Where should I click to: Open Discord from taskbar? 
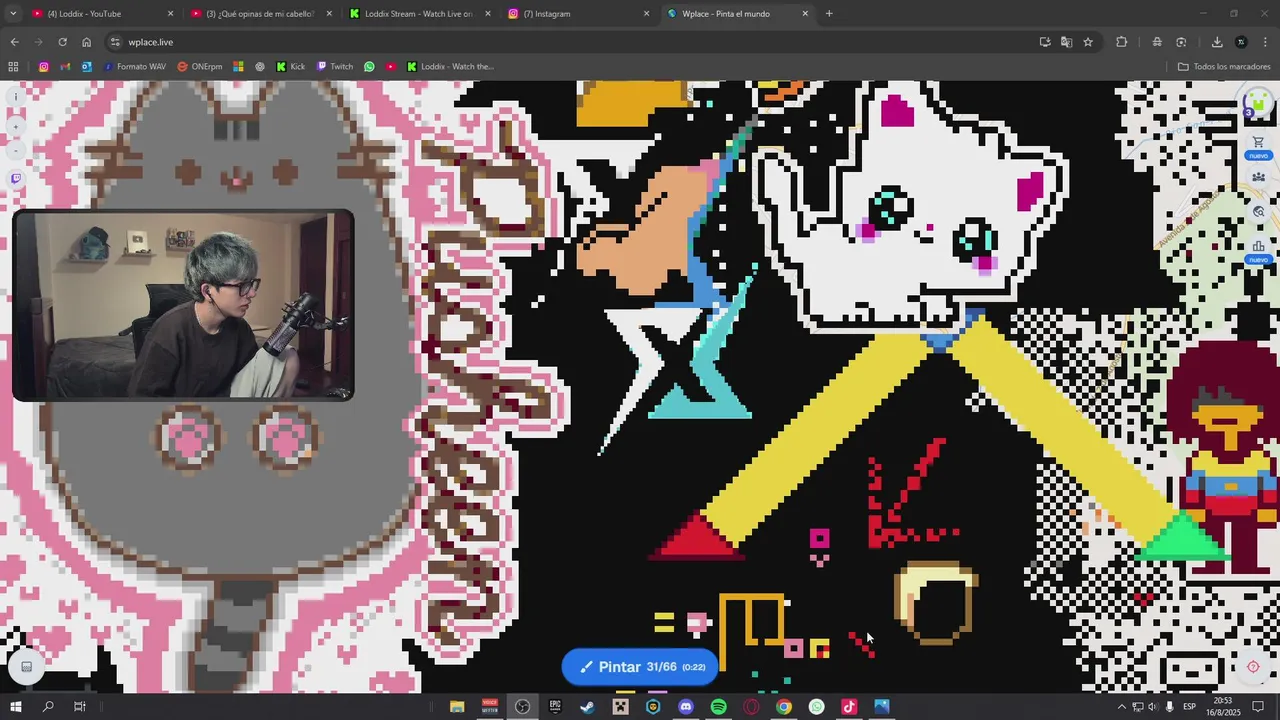click(685, 707)
